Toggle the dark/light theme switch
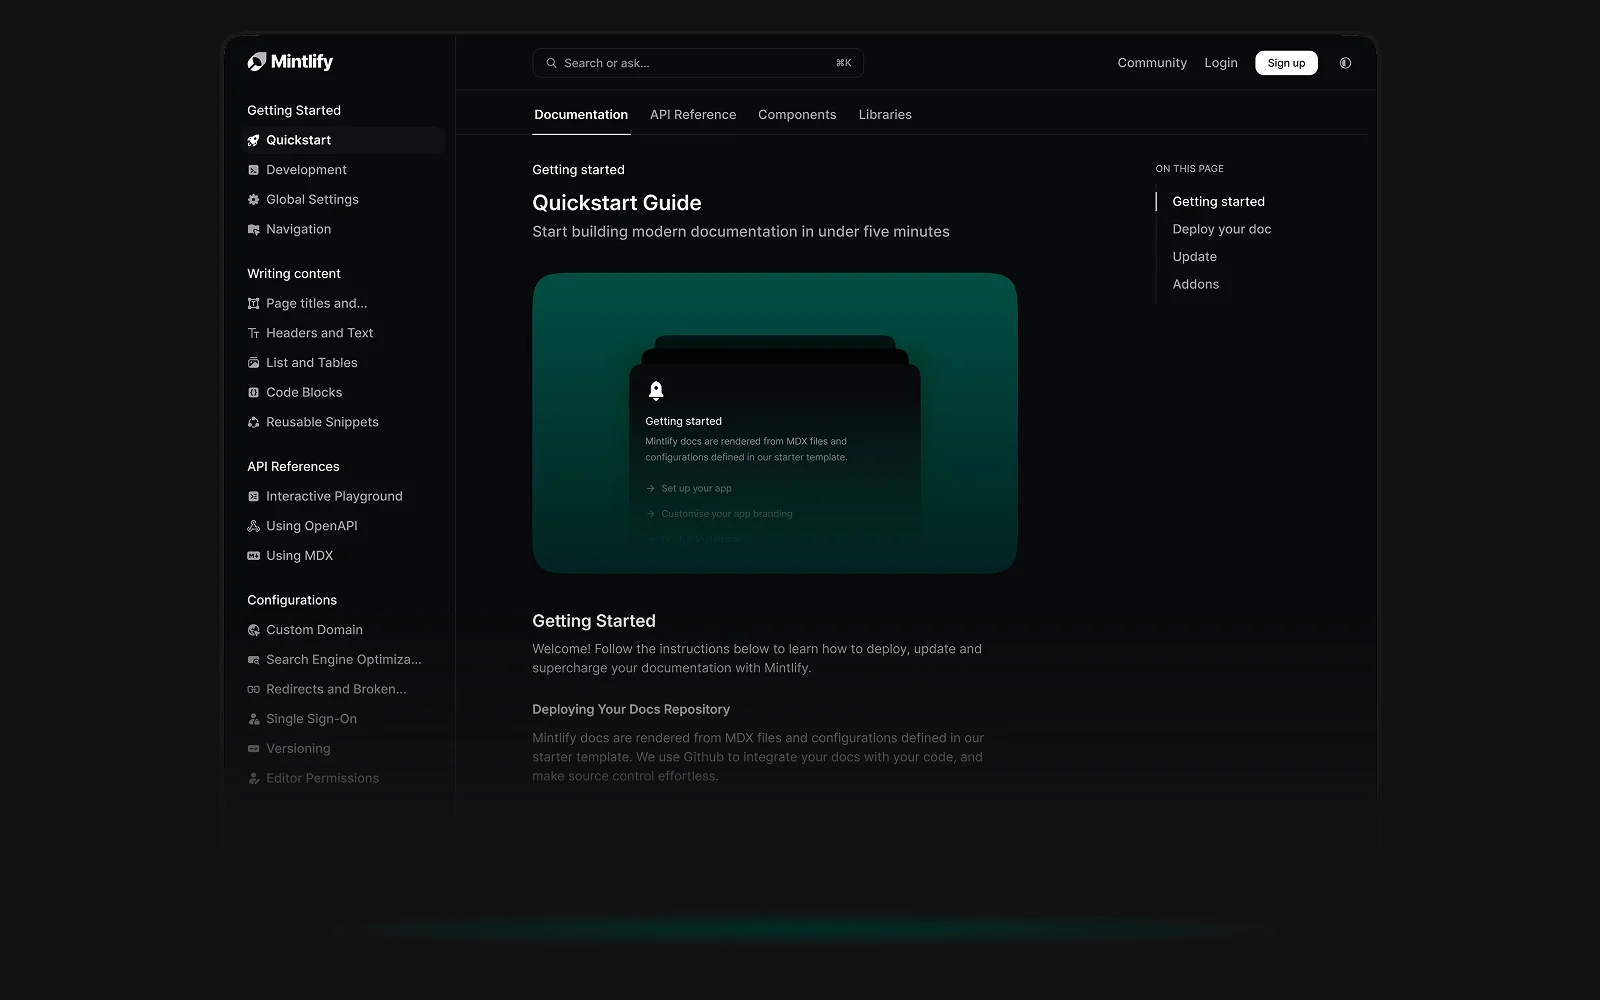This screenshot has width=1600, height=1000. click(1345, 63)
